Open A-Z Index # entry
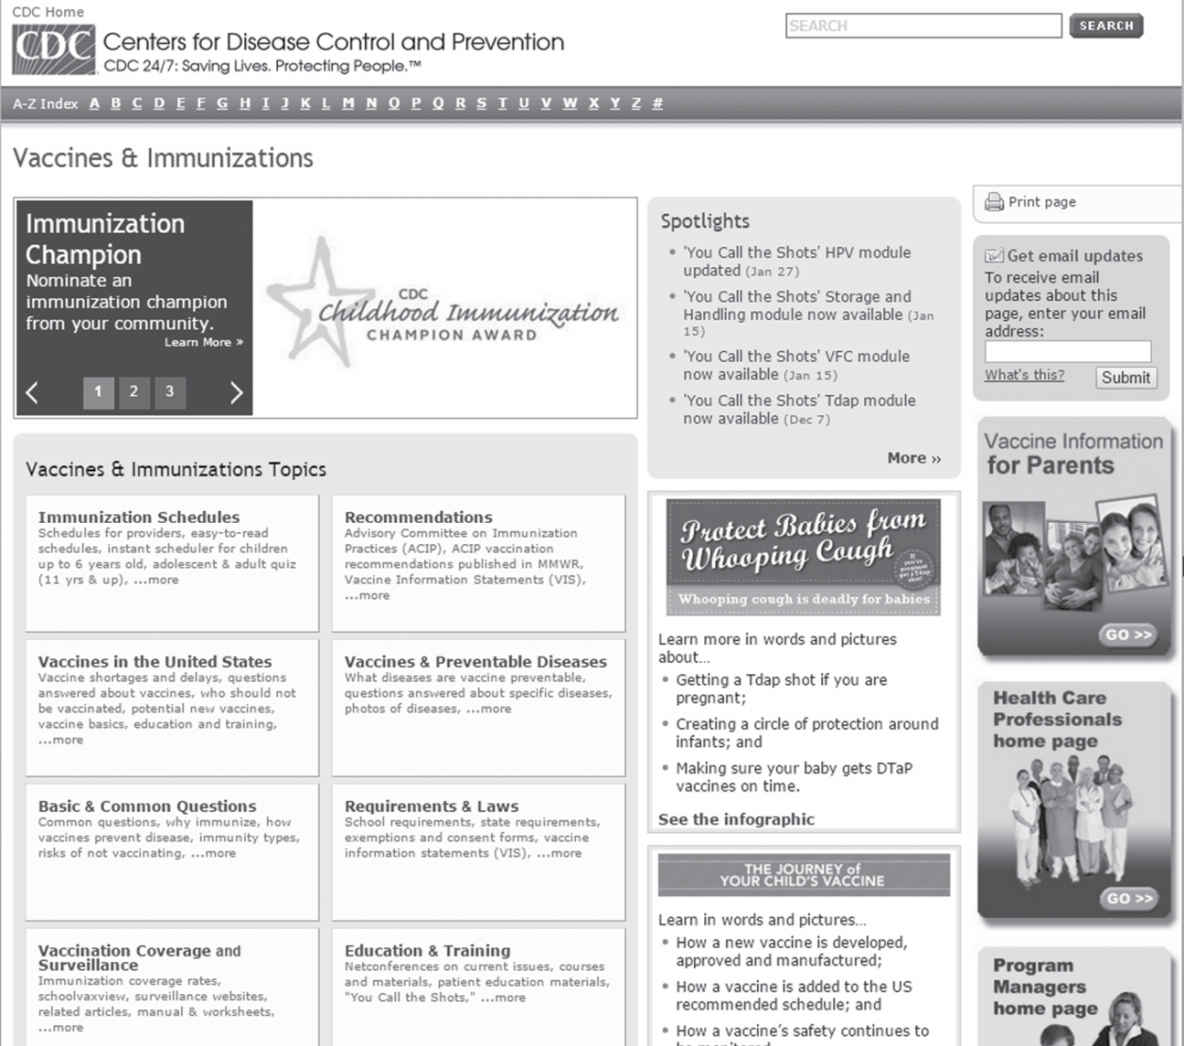 (x=657, y=103)
